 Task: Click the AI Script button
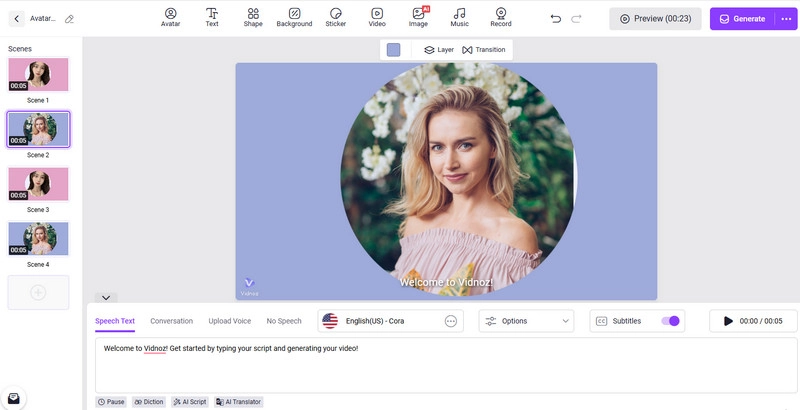coord(189,402)
